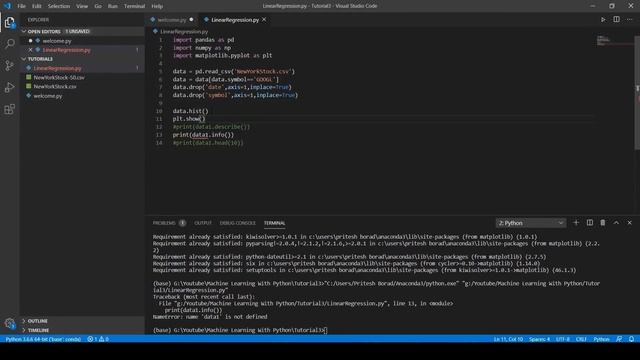Select Python interpreter in status bar

tap(43, 339)
